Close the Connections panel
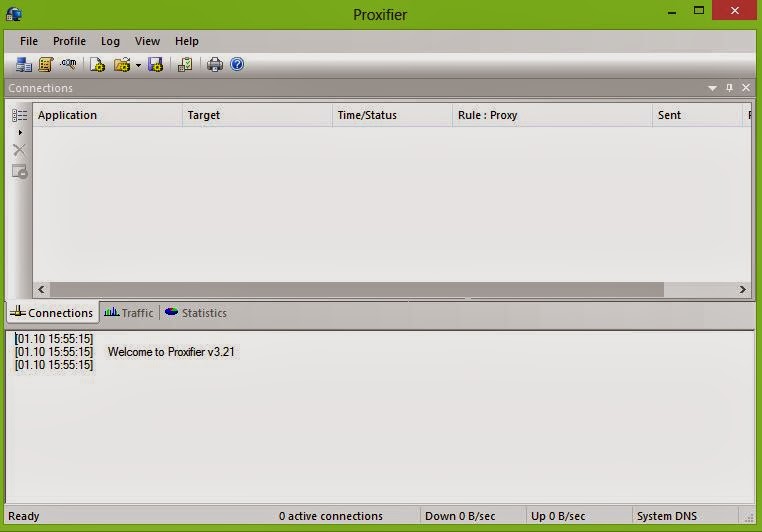This screenshot has height=532, width=762. (746, 87)
